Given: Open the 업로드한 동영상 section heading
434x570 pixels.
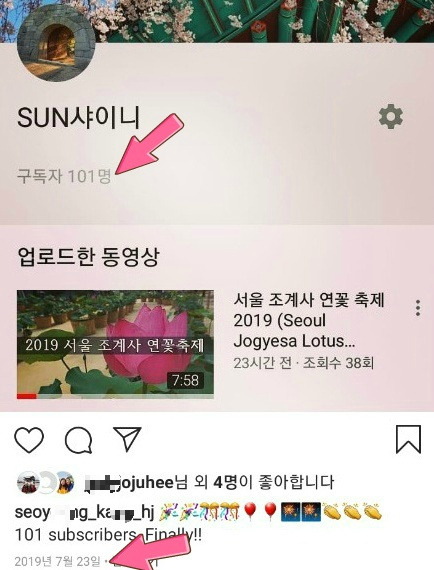Looking at the screenshot, I should [88, 257].
